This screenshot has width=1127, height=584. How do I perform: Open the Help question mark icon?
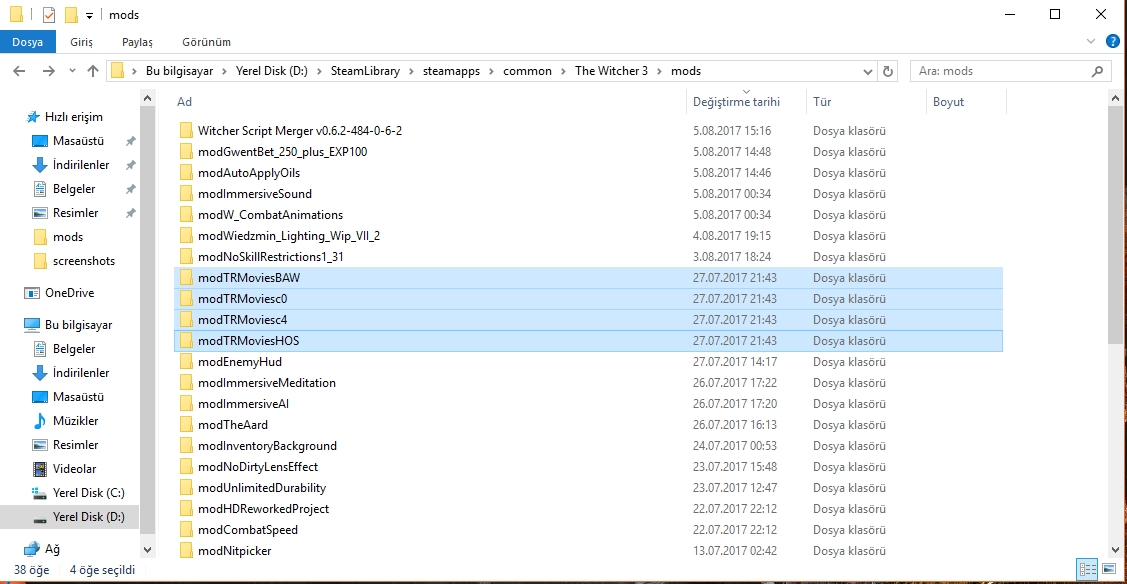(1112, 42)
